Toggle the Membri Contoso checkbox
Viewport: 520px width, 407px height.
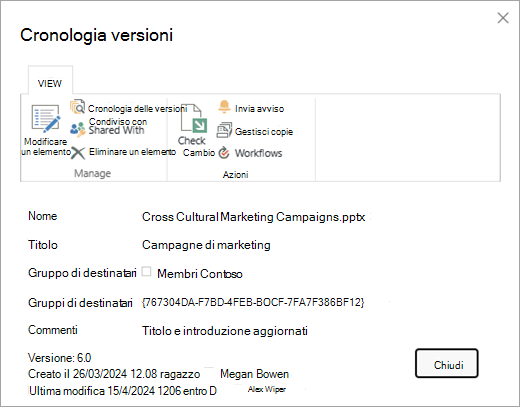(x=146, y=271)
